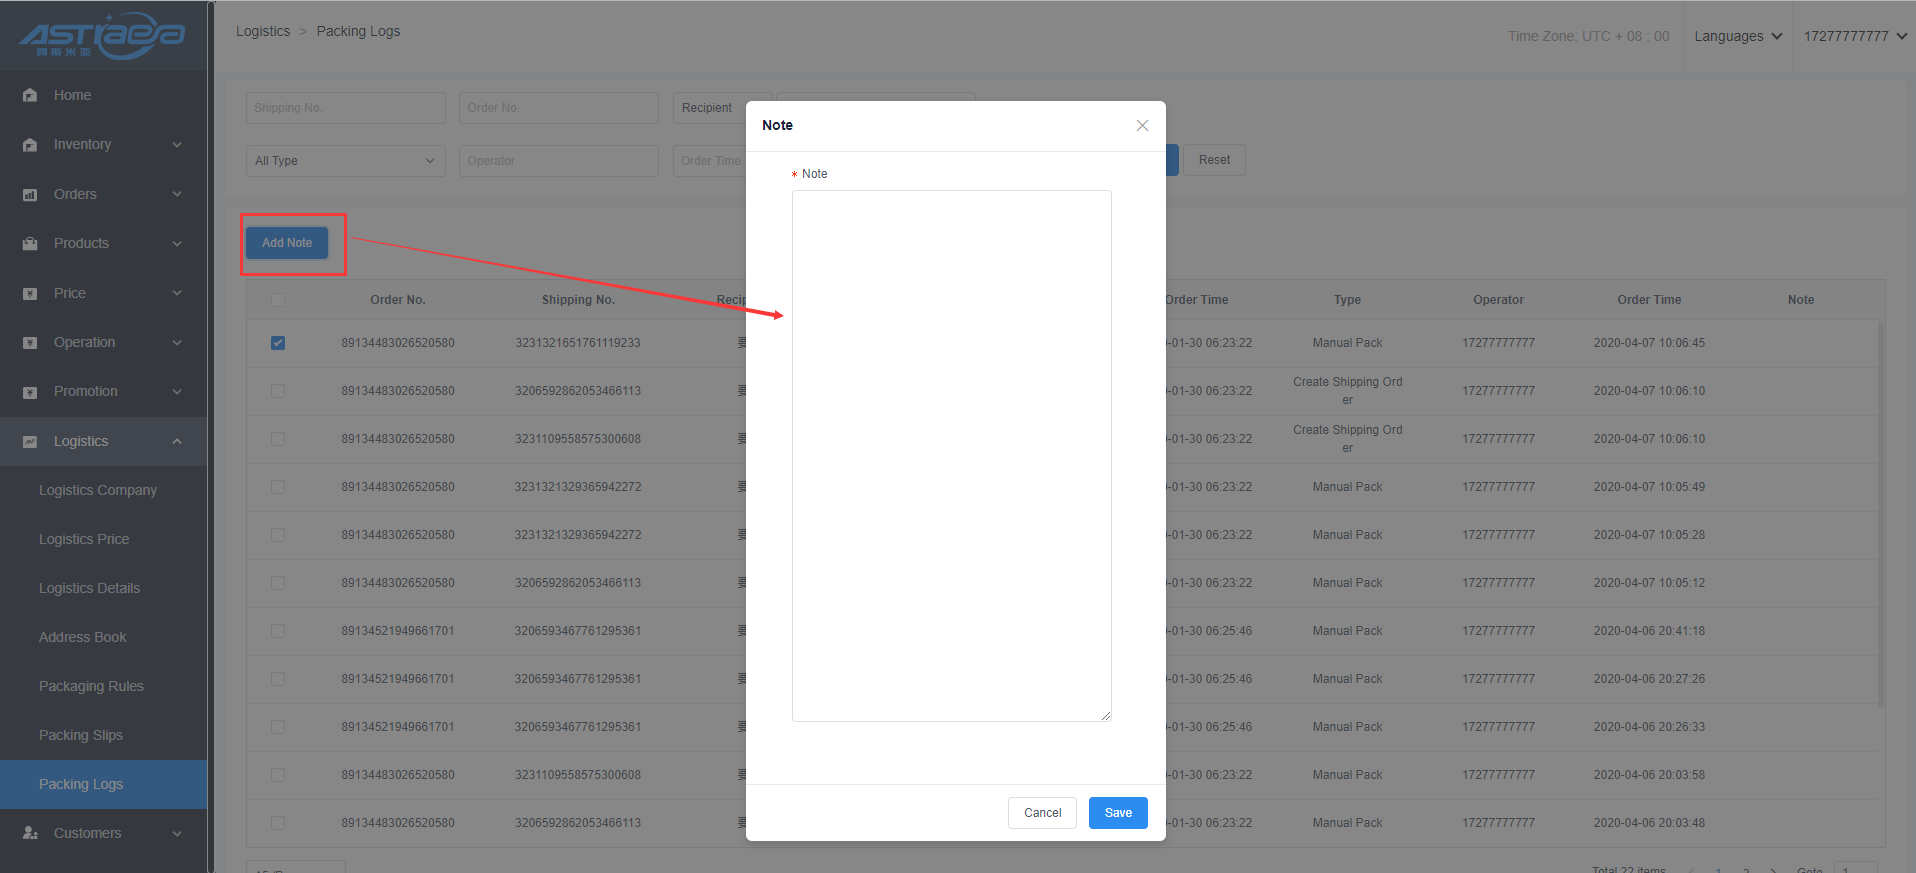The width and height of the screenshot is (1916, 873).
Task: Click the Promotion icon in sidebar
Action: coord(30,392)
